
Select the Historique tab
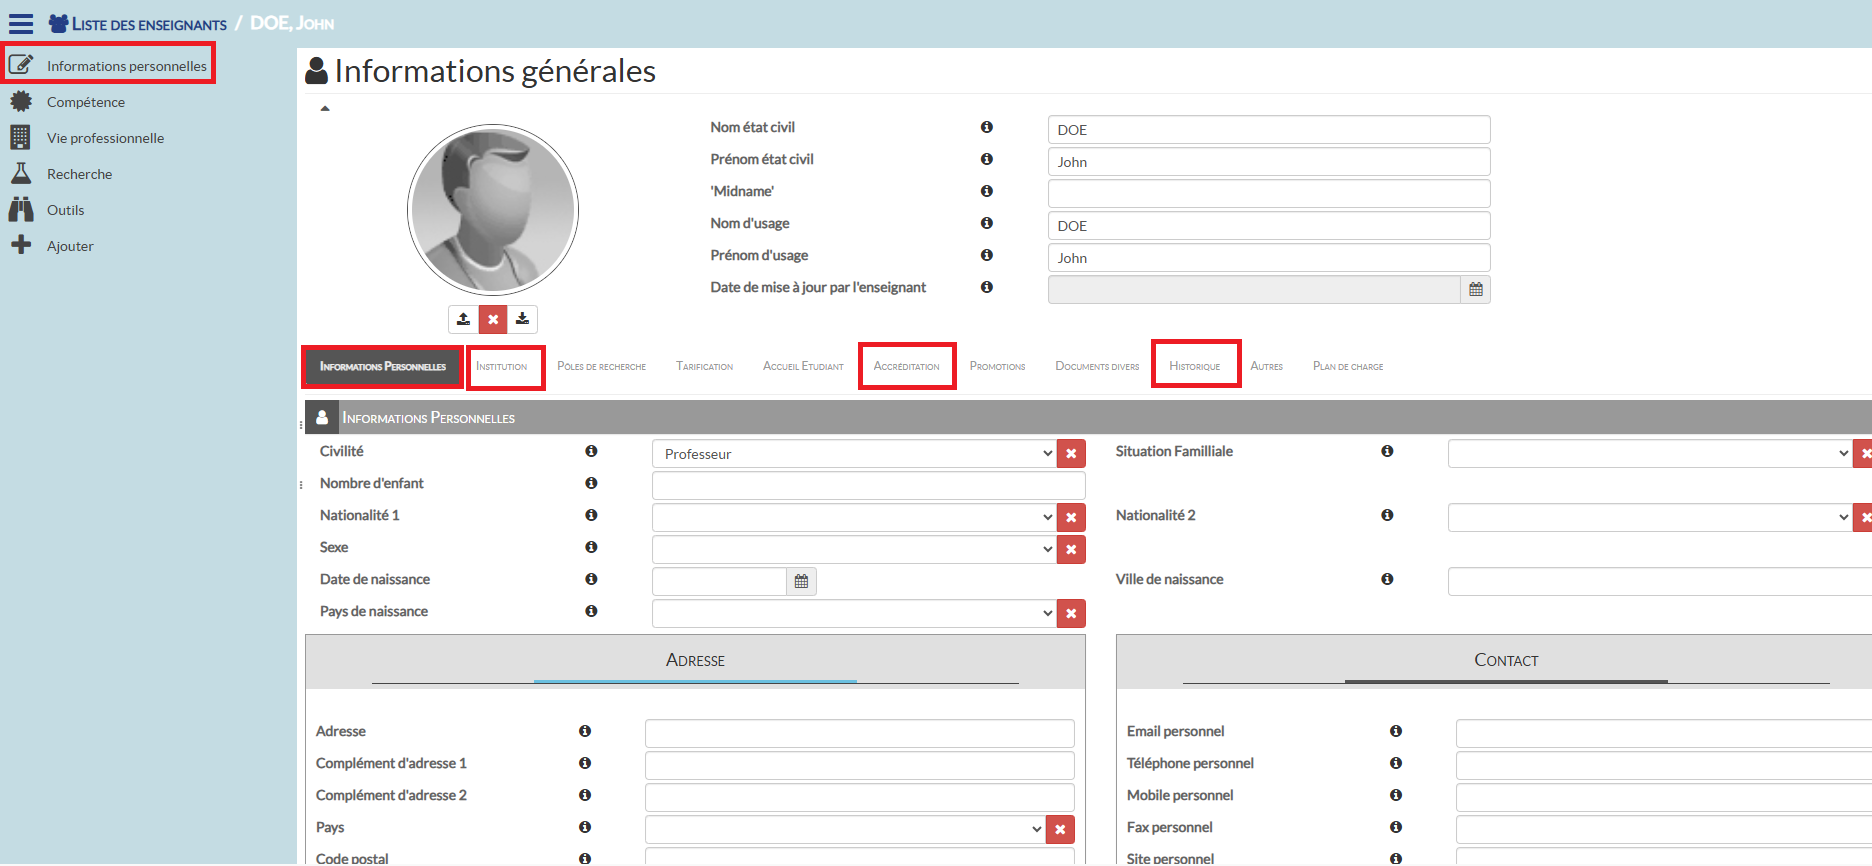1195,367
